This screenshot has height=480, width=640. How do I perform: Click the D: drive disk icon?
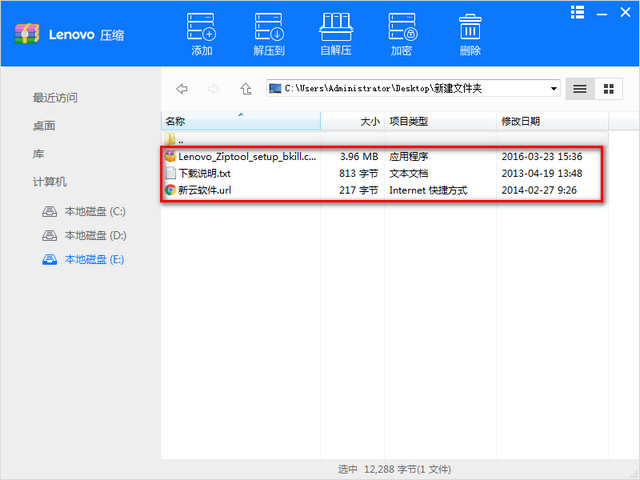coord(50,236)
